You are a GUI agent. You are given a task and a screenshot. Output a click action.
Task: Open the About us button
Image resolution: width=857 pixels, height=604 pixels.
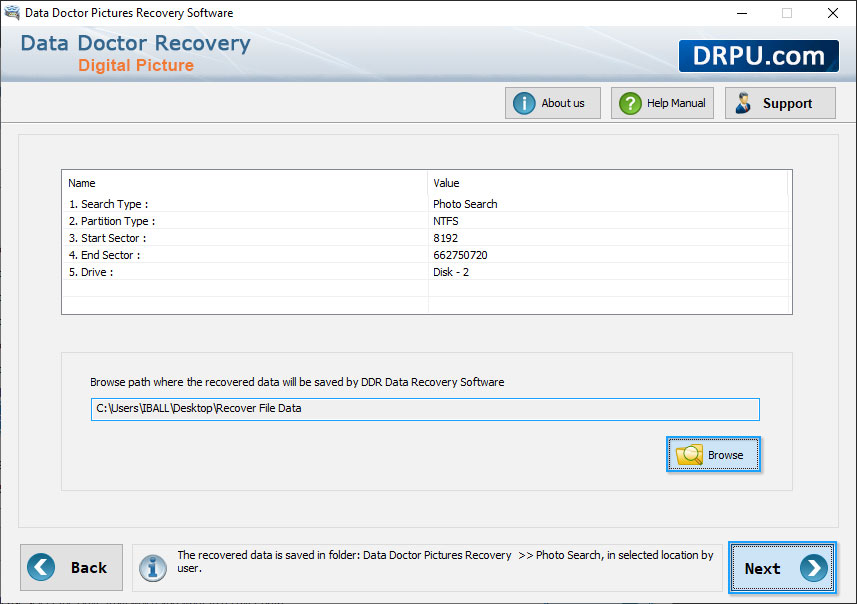pyautogui.click(x=553, y=103)
